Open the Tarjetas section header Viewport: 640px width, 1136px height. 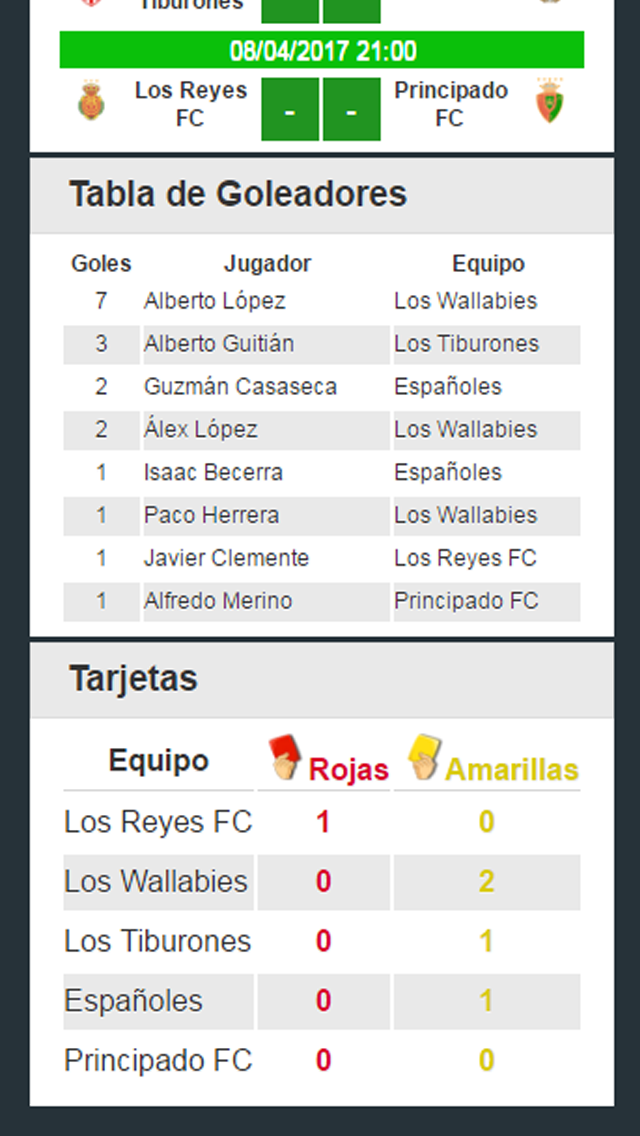pyautogui.click(x=322, y=680)
